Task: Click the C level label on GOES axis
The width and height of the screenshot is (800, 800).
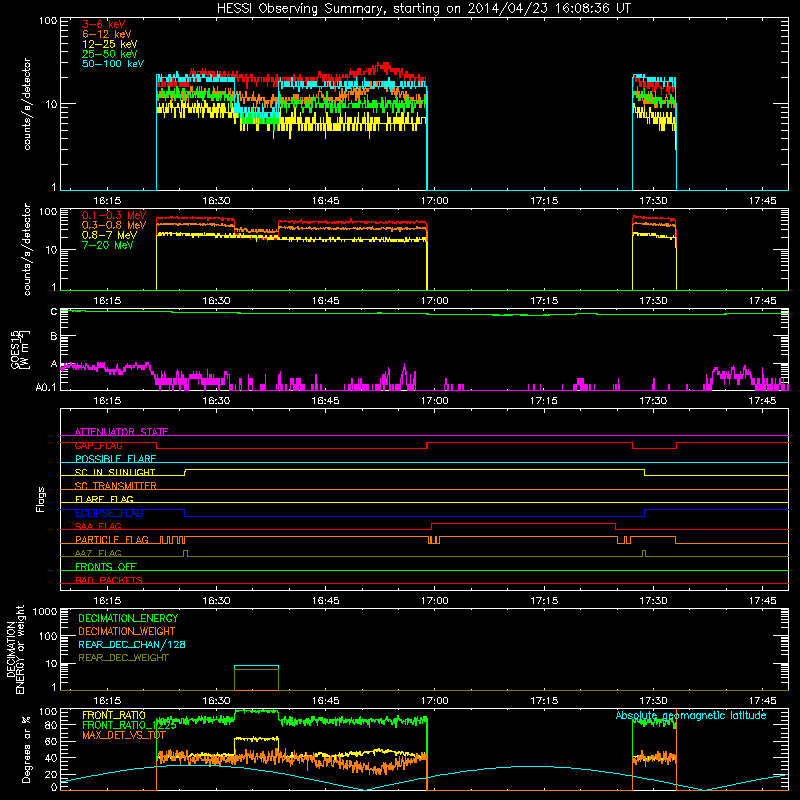Action: tap(54, 311)
